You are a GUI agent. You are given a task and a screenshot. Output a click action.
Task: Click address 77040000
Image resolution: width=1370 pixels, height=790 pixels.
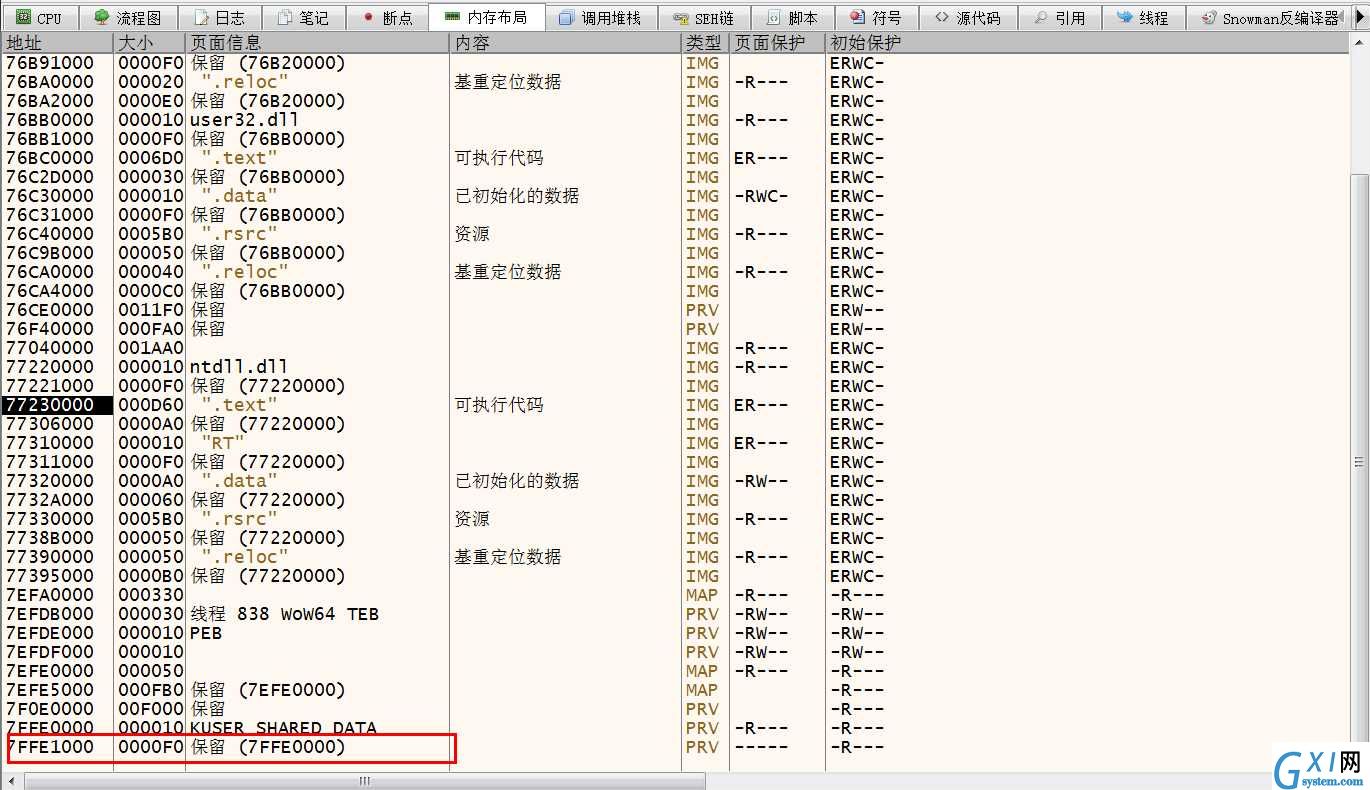coord(50,348)
